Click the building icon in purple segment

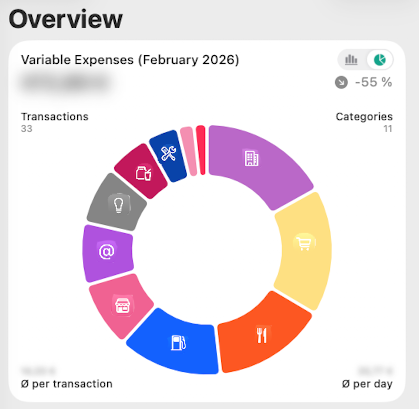click(x=251, y=158)
